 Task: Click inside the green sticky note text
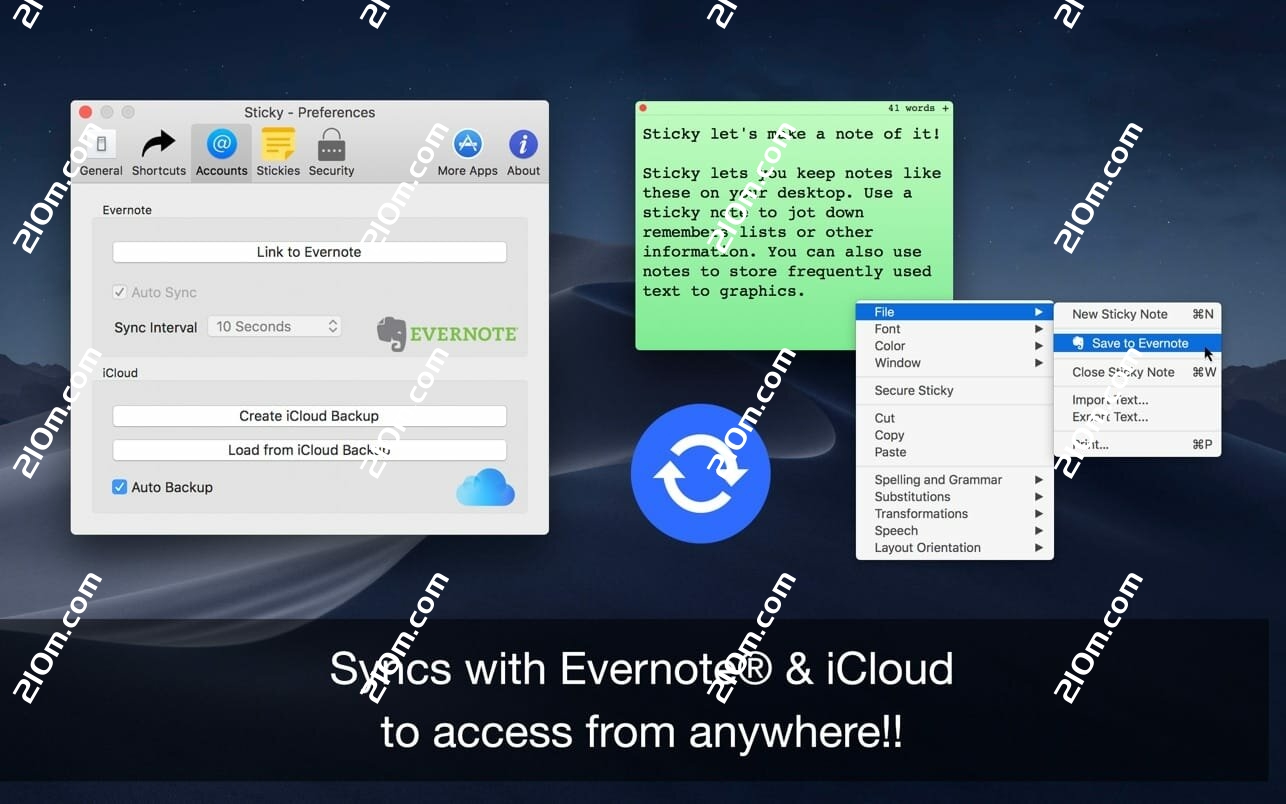click(793, 212)
